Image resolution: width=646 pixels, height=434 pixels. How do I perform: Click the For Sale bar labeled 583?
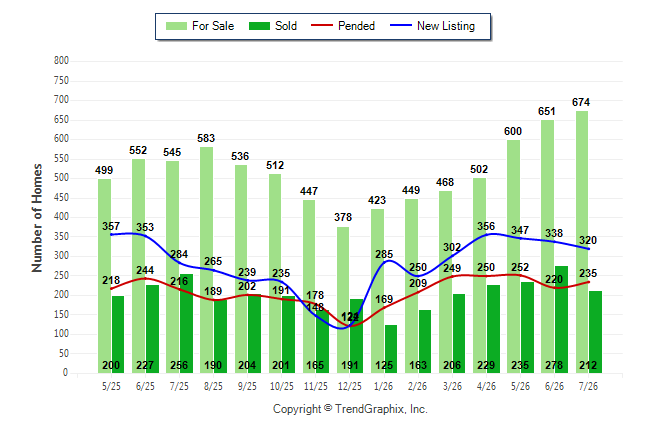pyautogui.click(x=207, y=260)
